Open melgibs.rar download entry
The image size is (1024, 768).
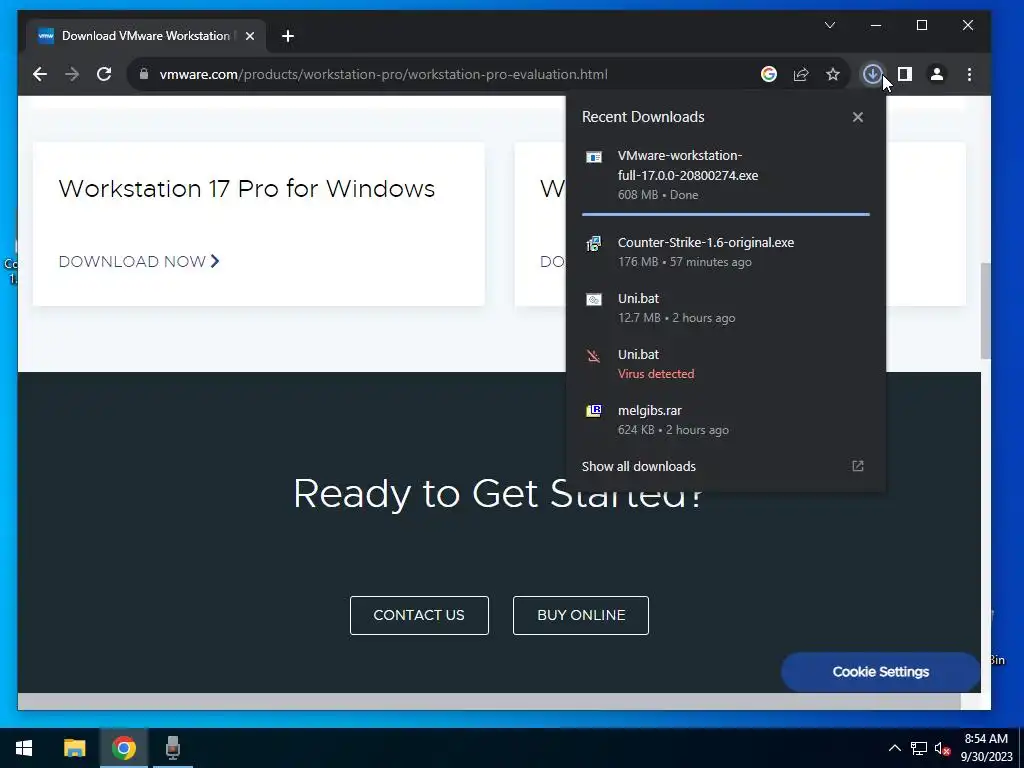coord(726,420)
